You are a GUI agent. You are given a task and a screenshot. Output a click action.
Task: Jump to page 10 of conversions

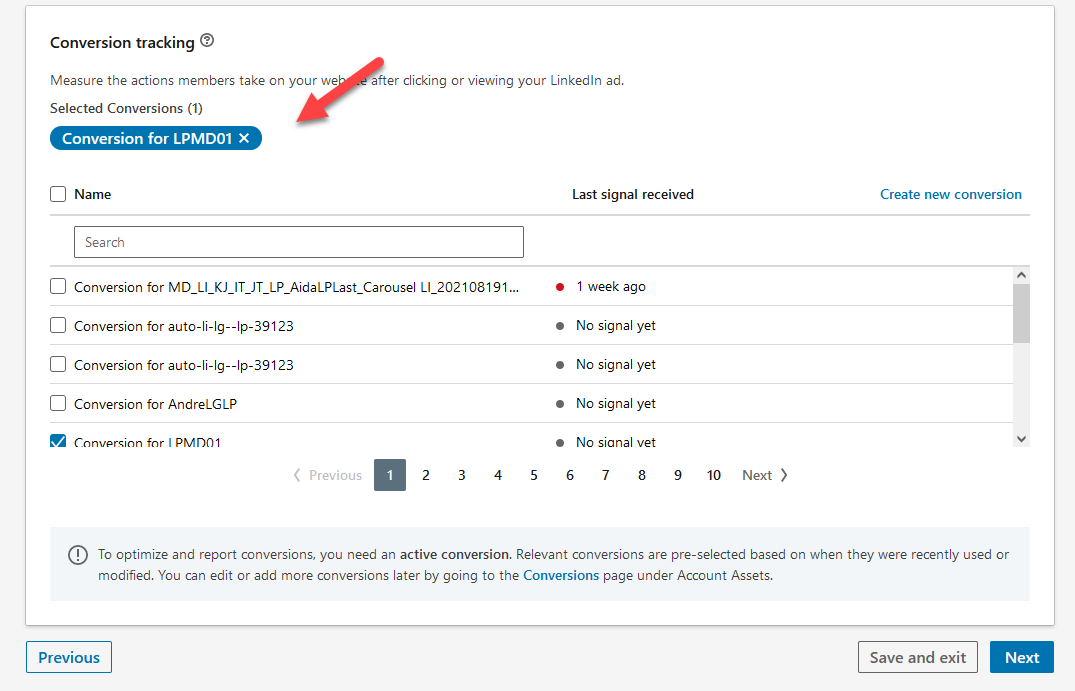click(x=713, y=475)
